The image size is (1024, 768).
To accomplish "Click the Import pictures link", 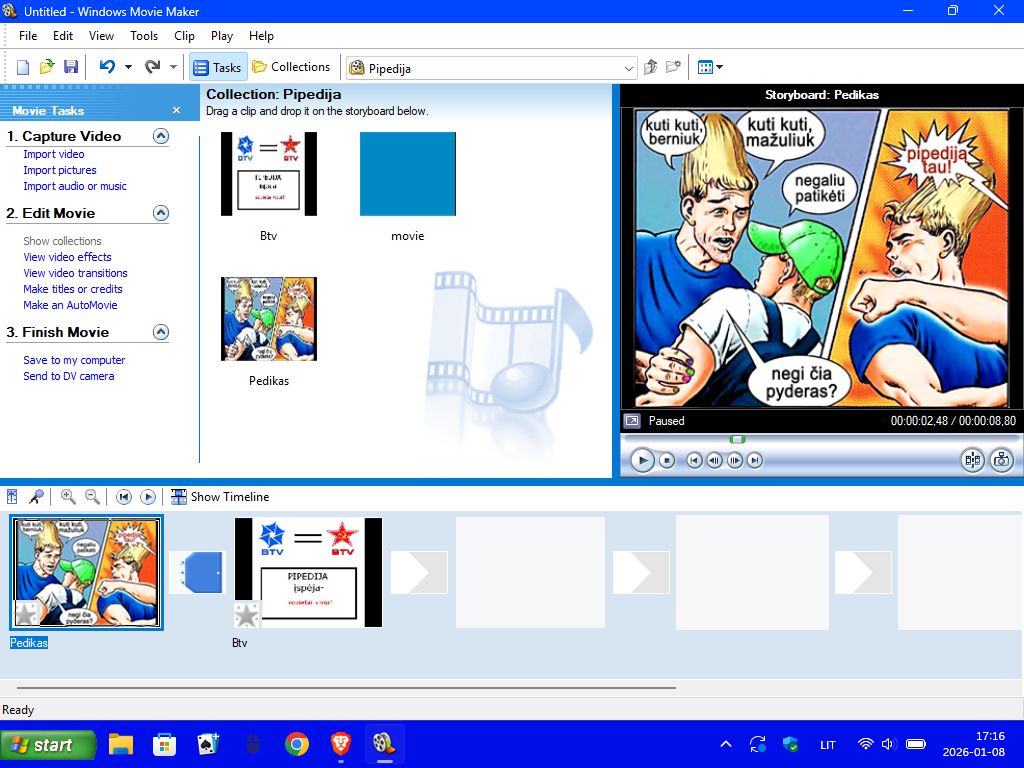I will (60, 170).
